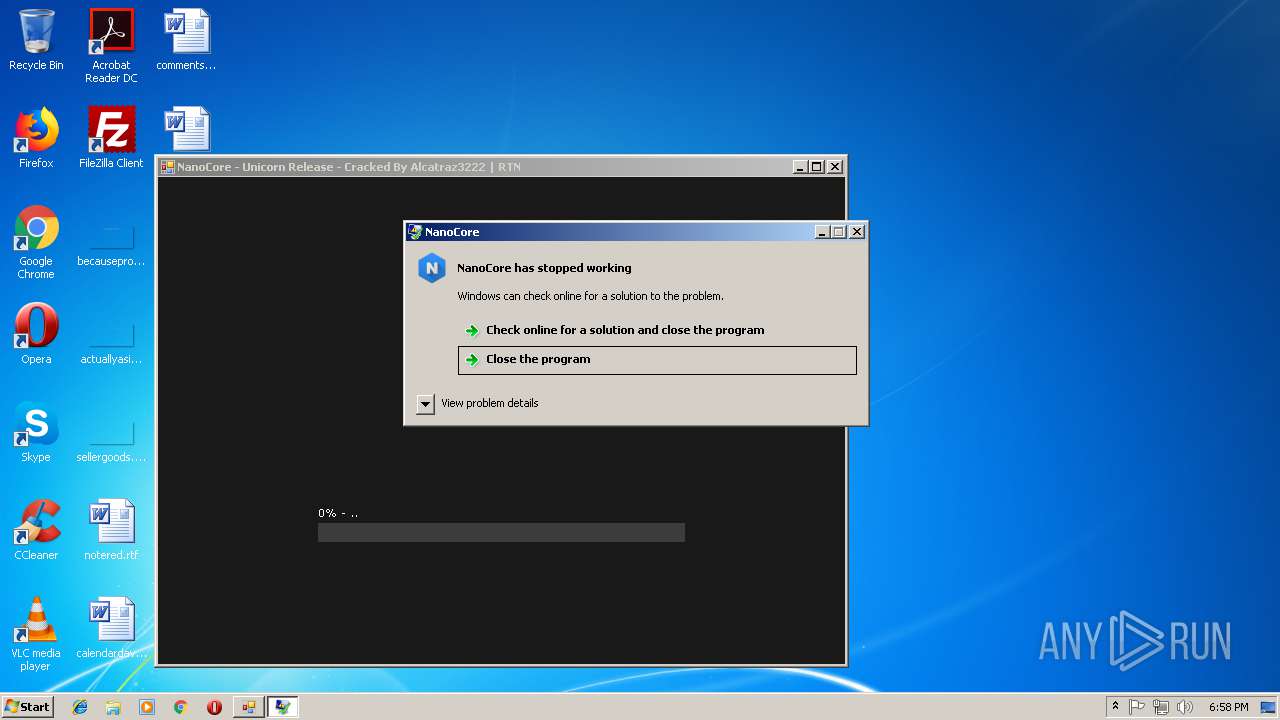Close the NanoCore error dialog

click(x=857, y=232)
